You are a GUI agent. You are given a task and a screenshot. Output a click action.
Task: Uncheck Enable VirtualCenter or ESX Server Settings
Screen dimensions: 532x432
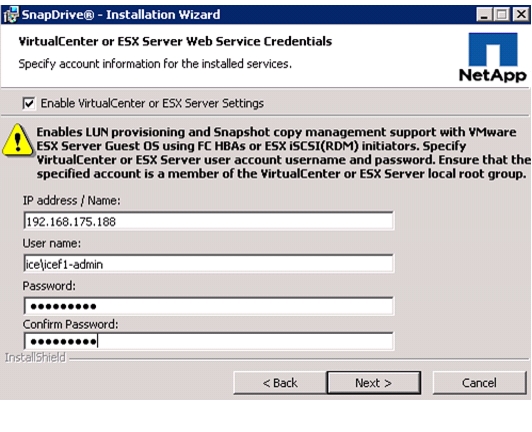pos(29,103)
